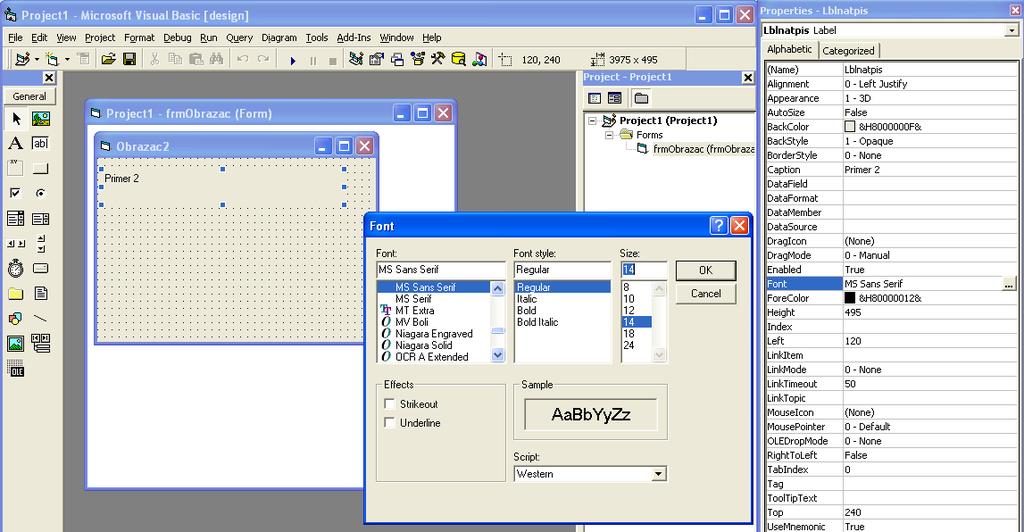Select the ListBox control in the toolbox

click(40, 219)
